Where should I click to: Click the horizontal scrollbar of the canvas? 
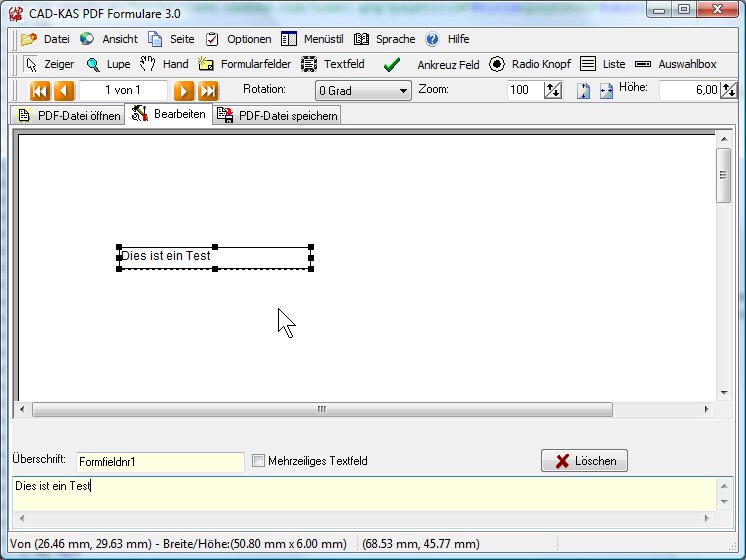click(x=322, y=409)
